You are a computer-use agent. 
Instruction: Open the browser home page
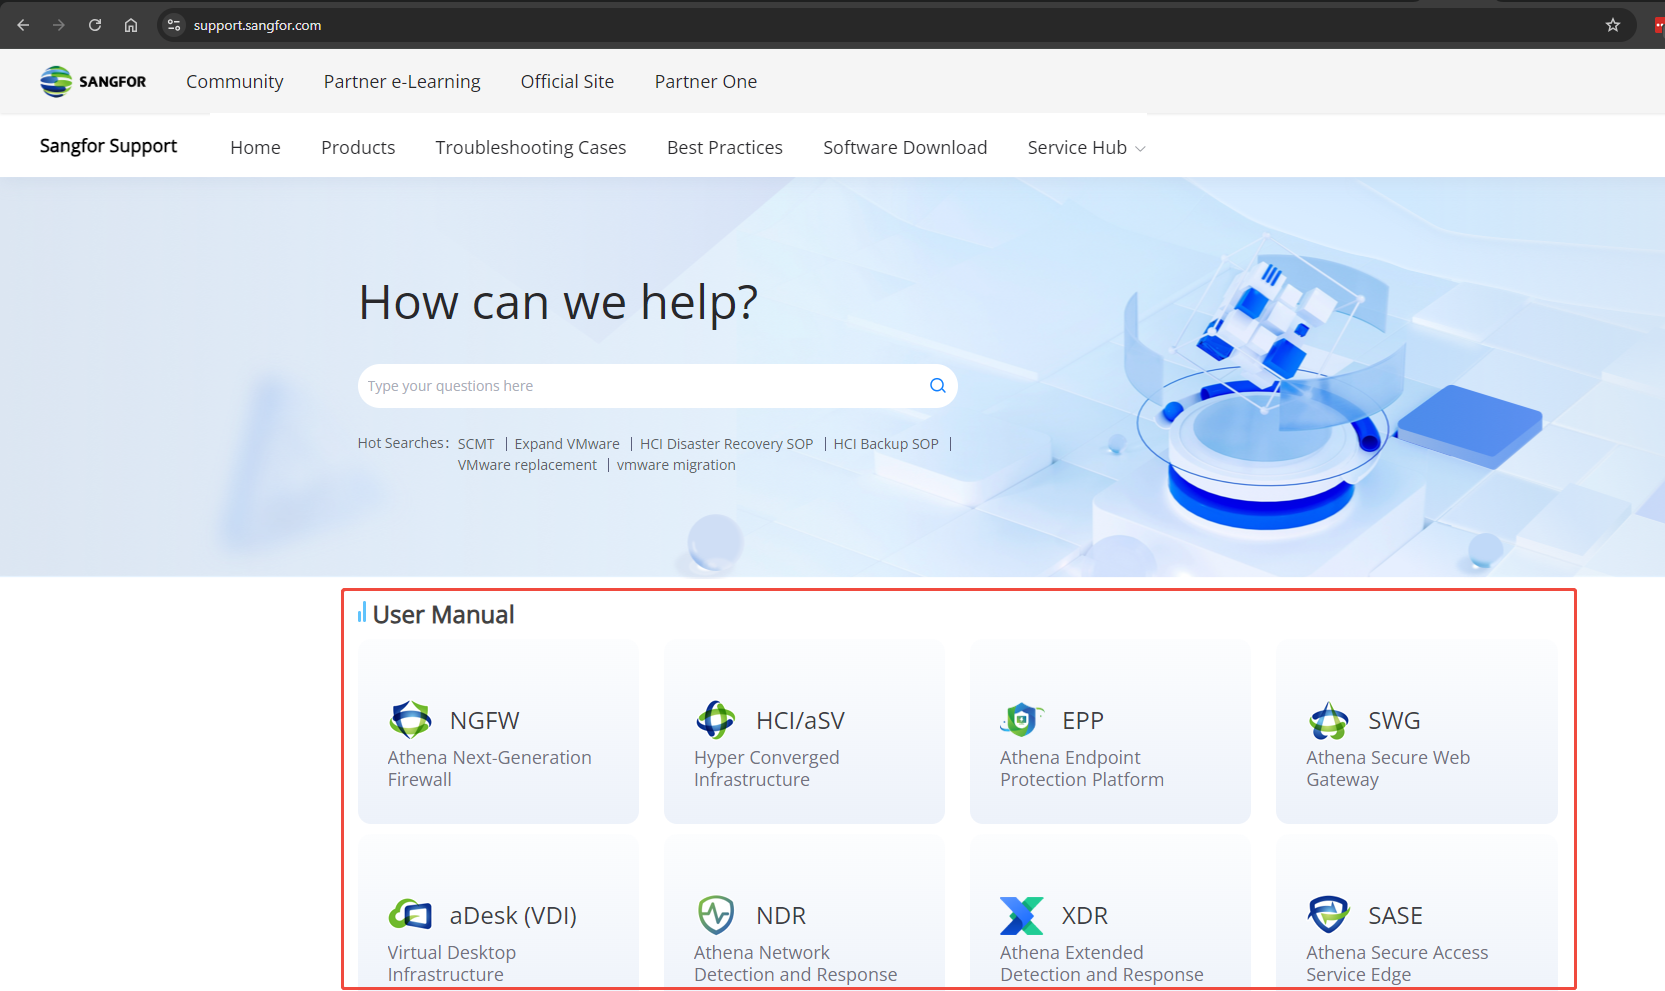coord(131,25)
